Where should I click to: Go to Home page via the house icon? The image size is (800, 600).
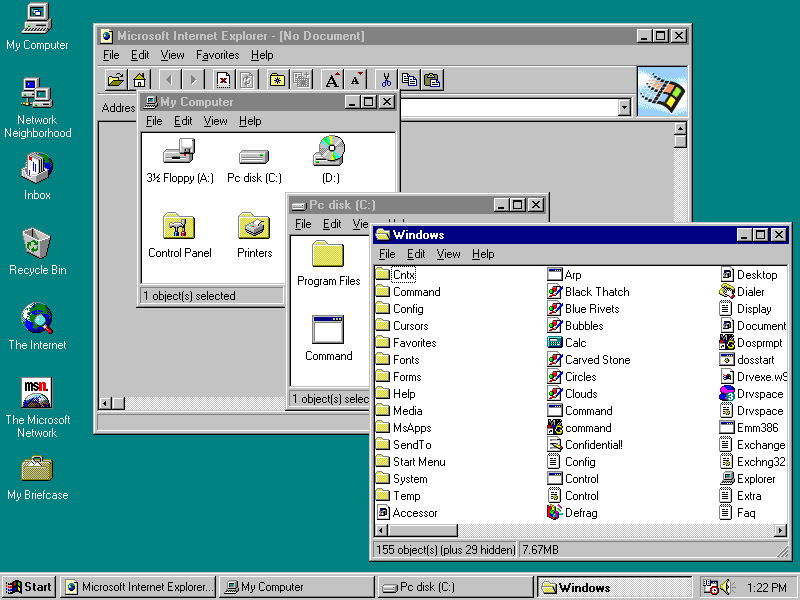point(139,80)
